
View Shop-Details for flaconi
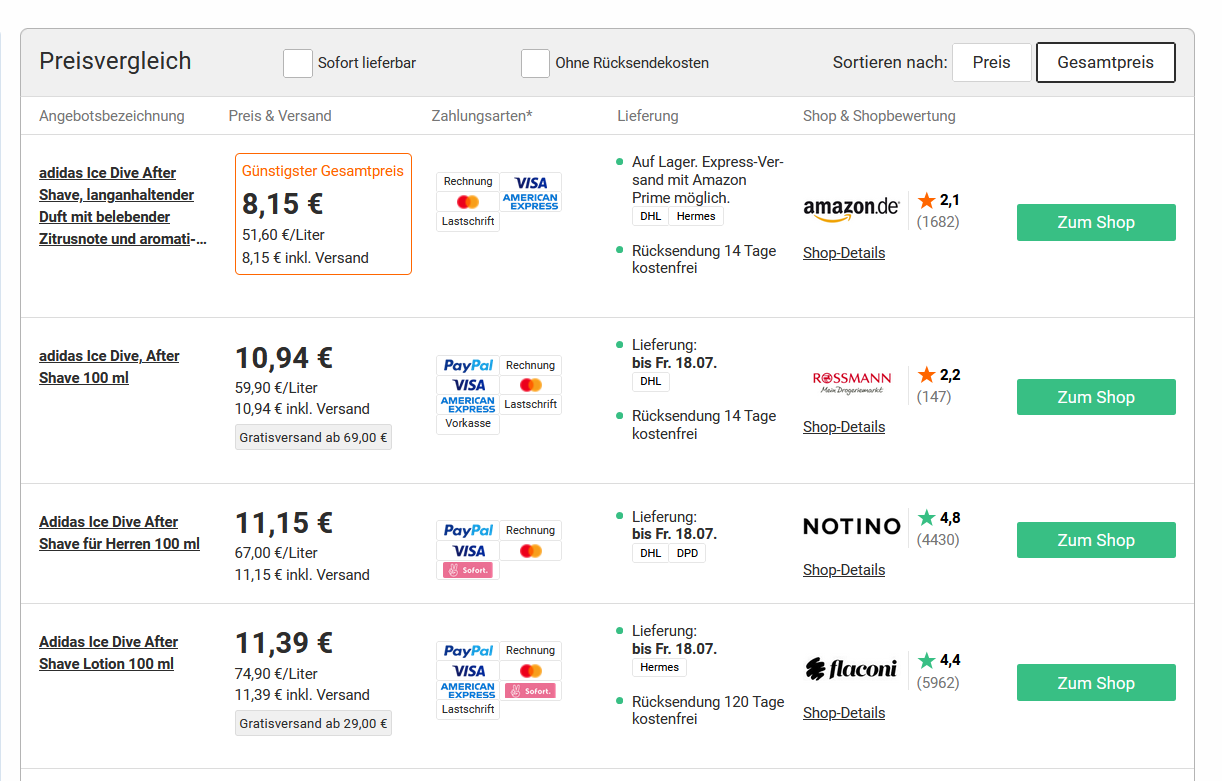pos(844,713)
